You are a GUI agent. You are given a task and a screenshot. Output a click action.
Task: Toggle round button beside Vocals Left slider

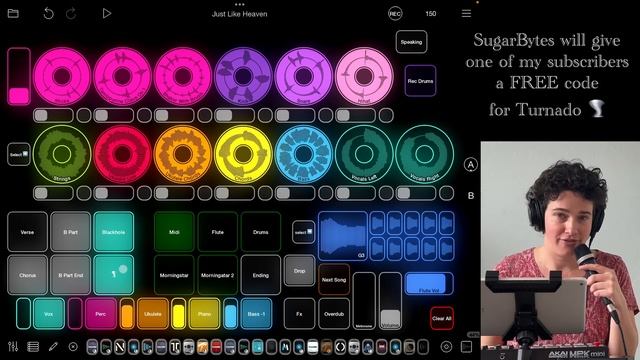(386, 193)
